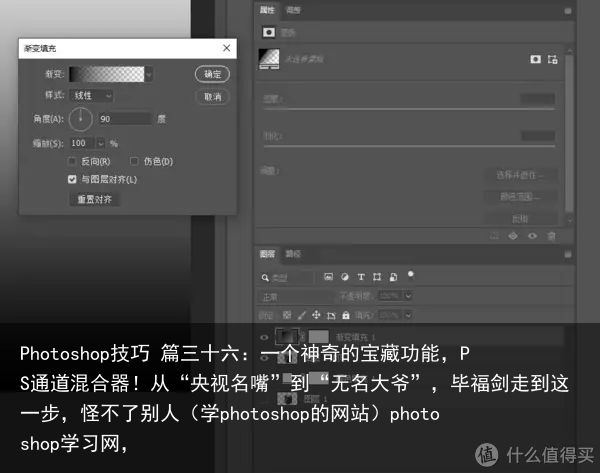This screenshot has height=473, width=600.
Task: Switch to the 通道 Channels tab
Action: 293,254
